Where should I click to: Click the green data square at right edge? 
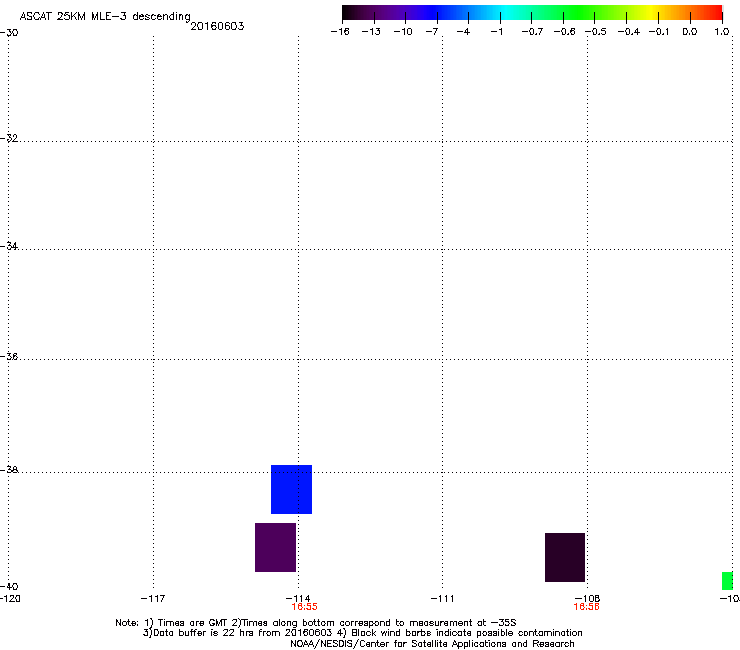tap(727, 581)
